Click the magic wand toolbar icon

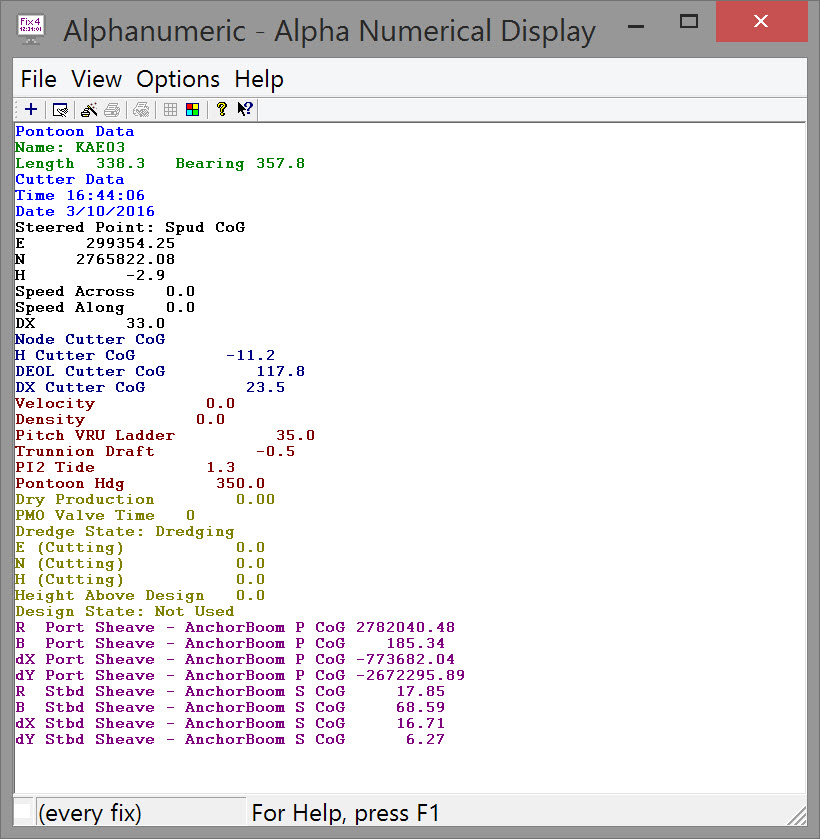pyautogui.click(x=89, y=110)
